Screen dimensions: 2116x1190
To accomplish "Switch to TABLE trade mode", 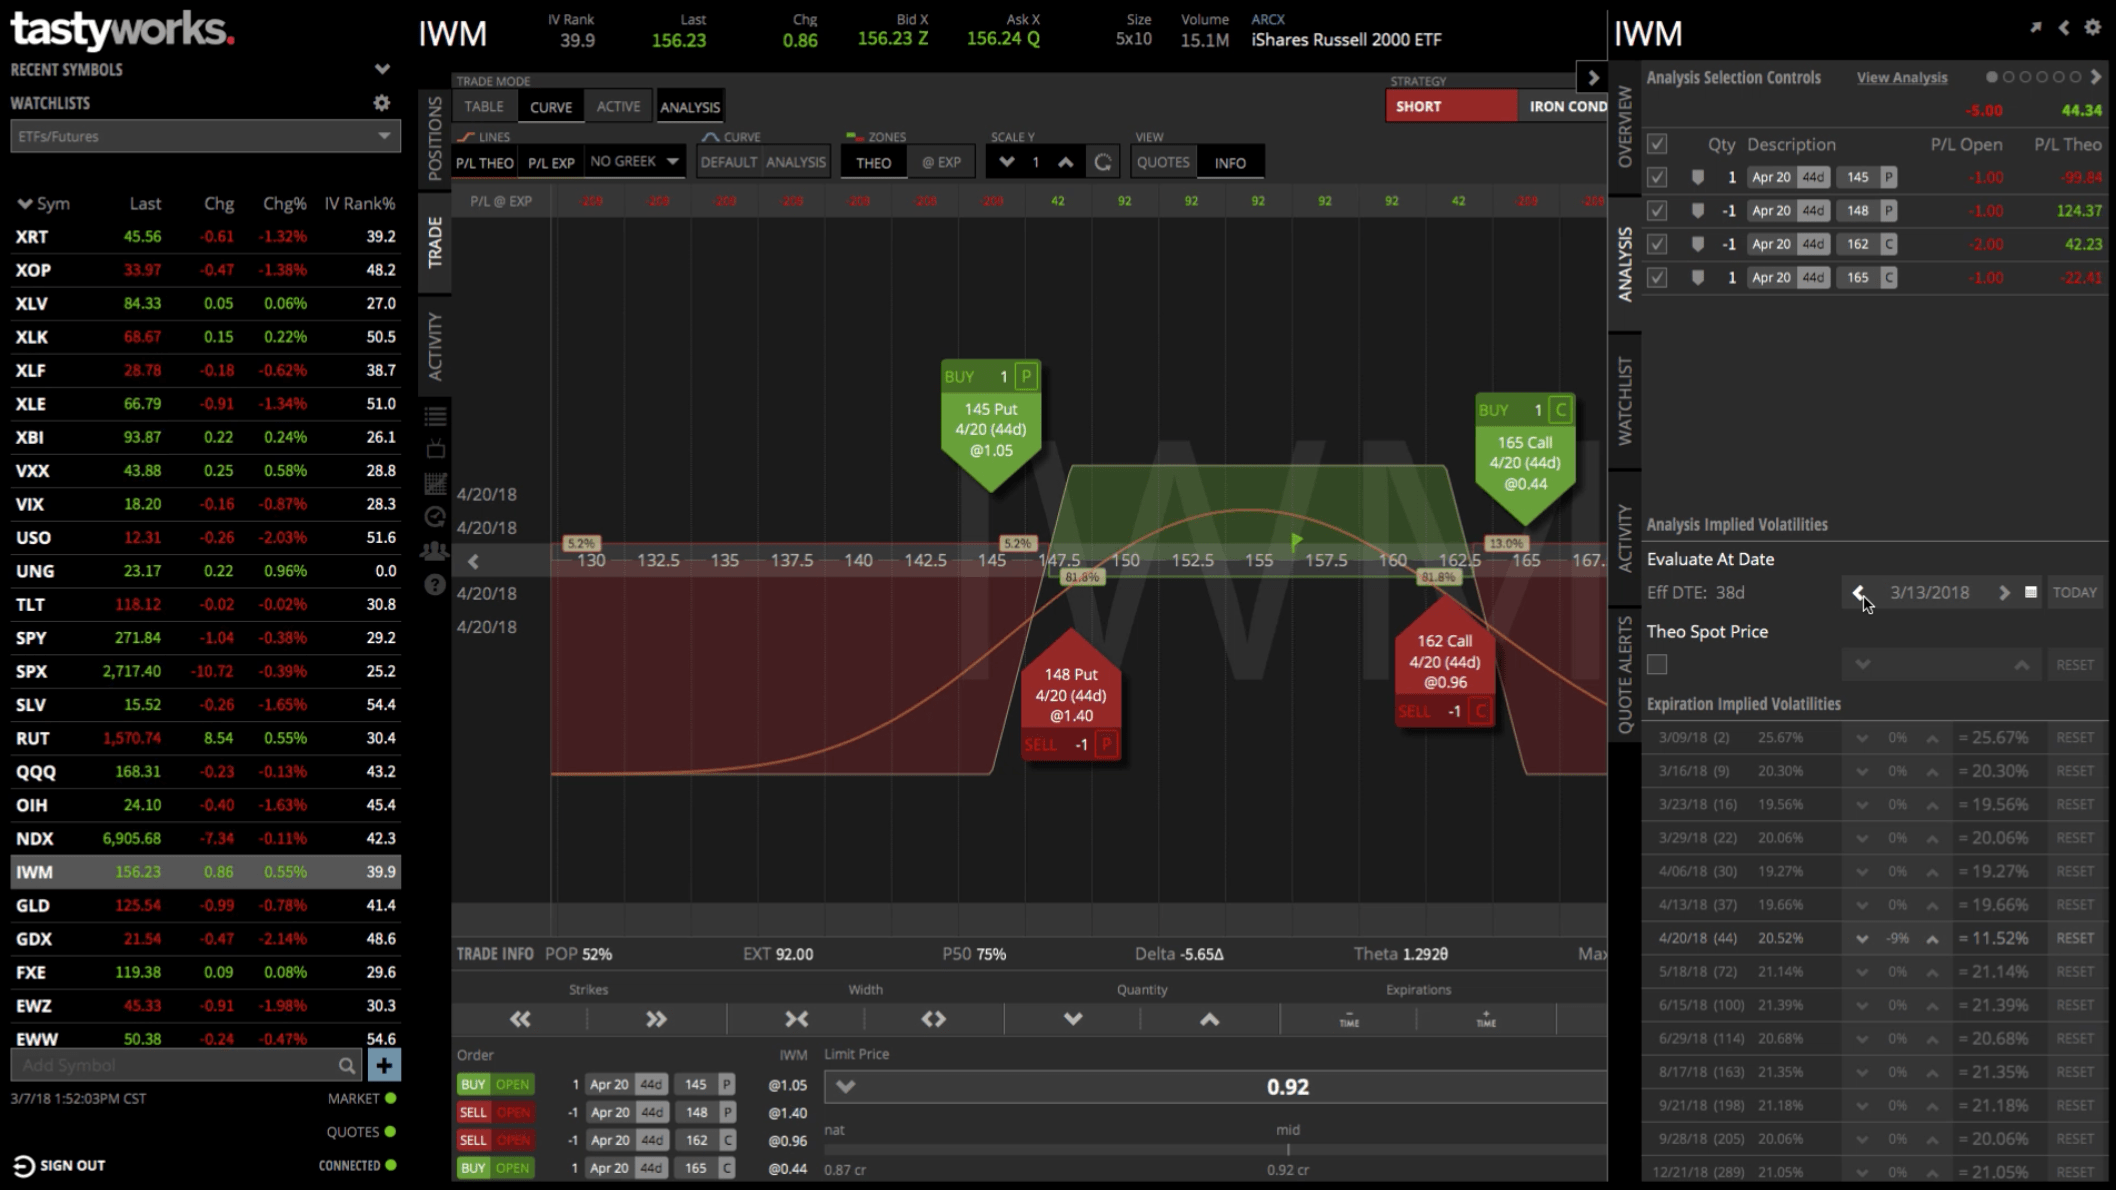I will click(484, 106).
